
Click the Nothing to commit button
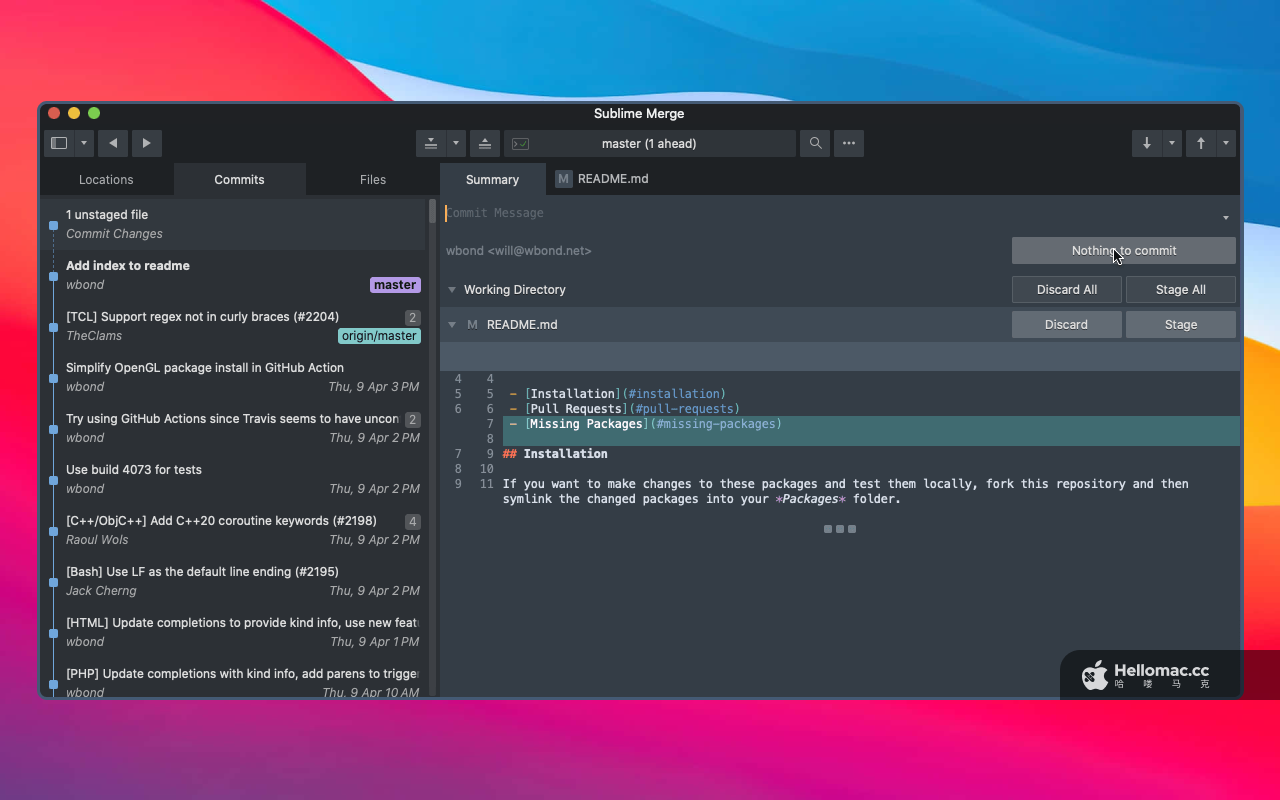(1124, 250)
